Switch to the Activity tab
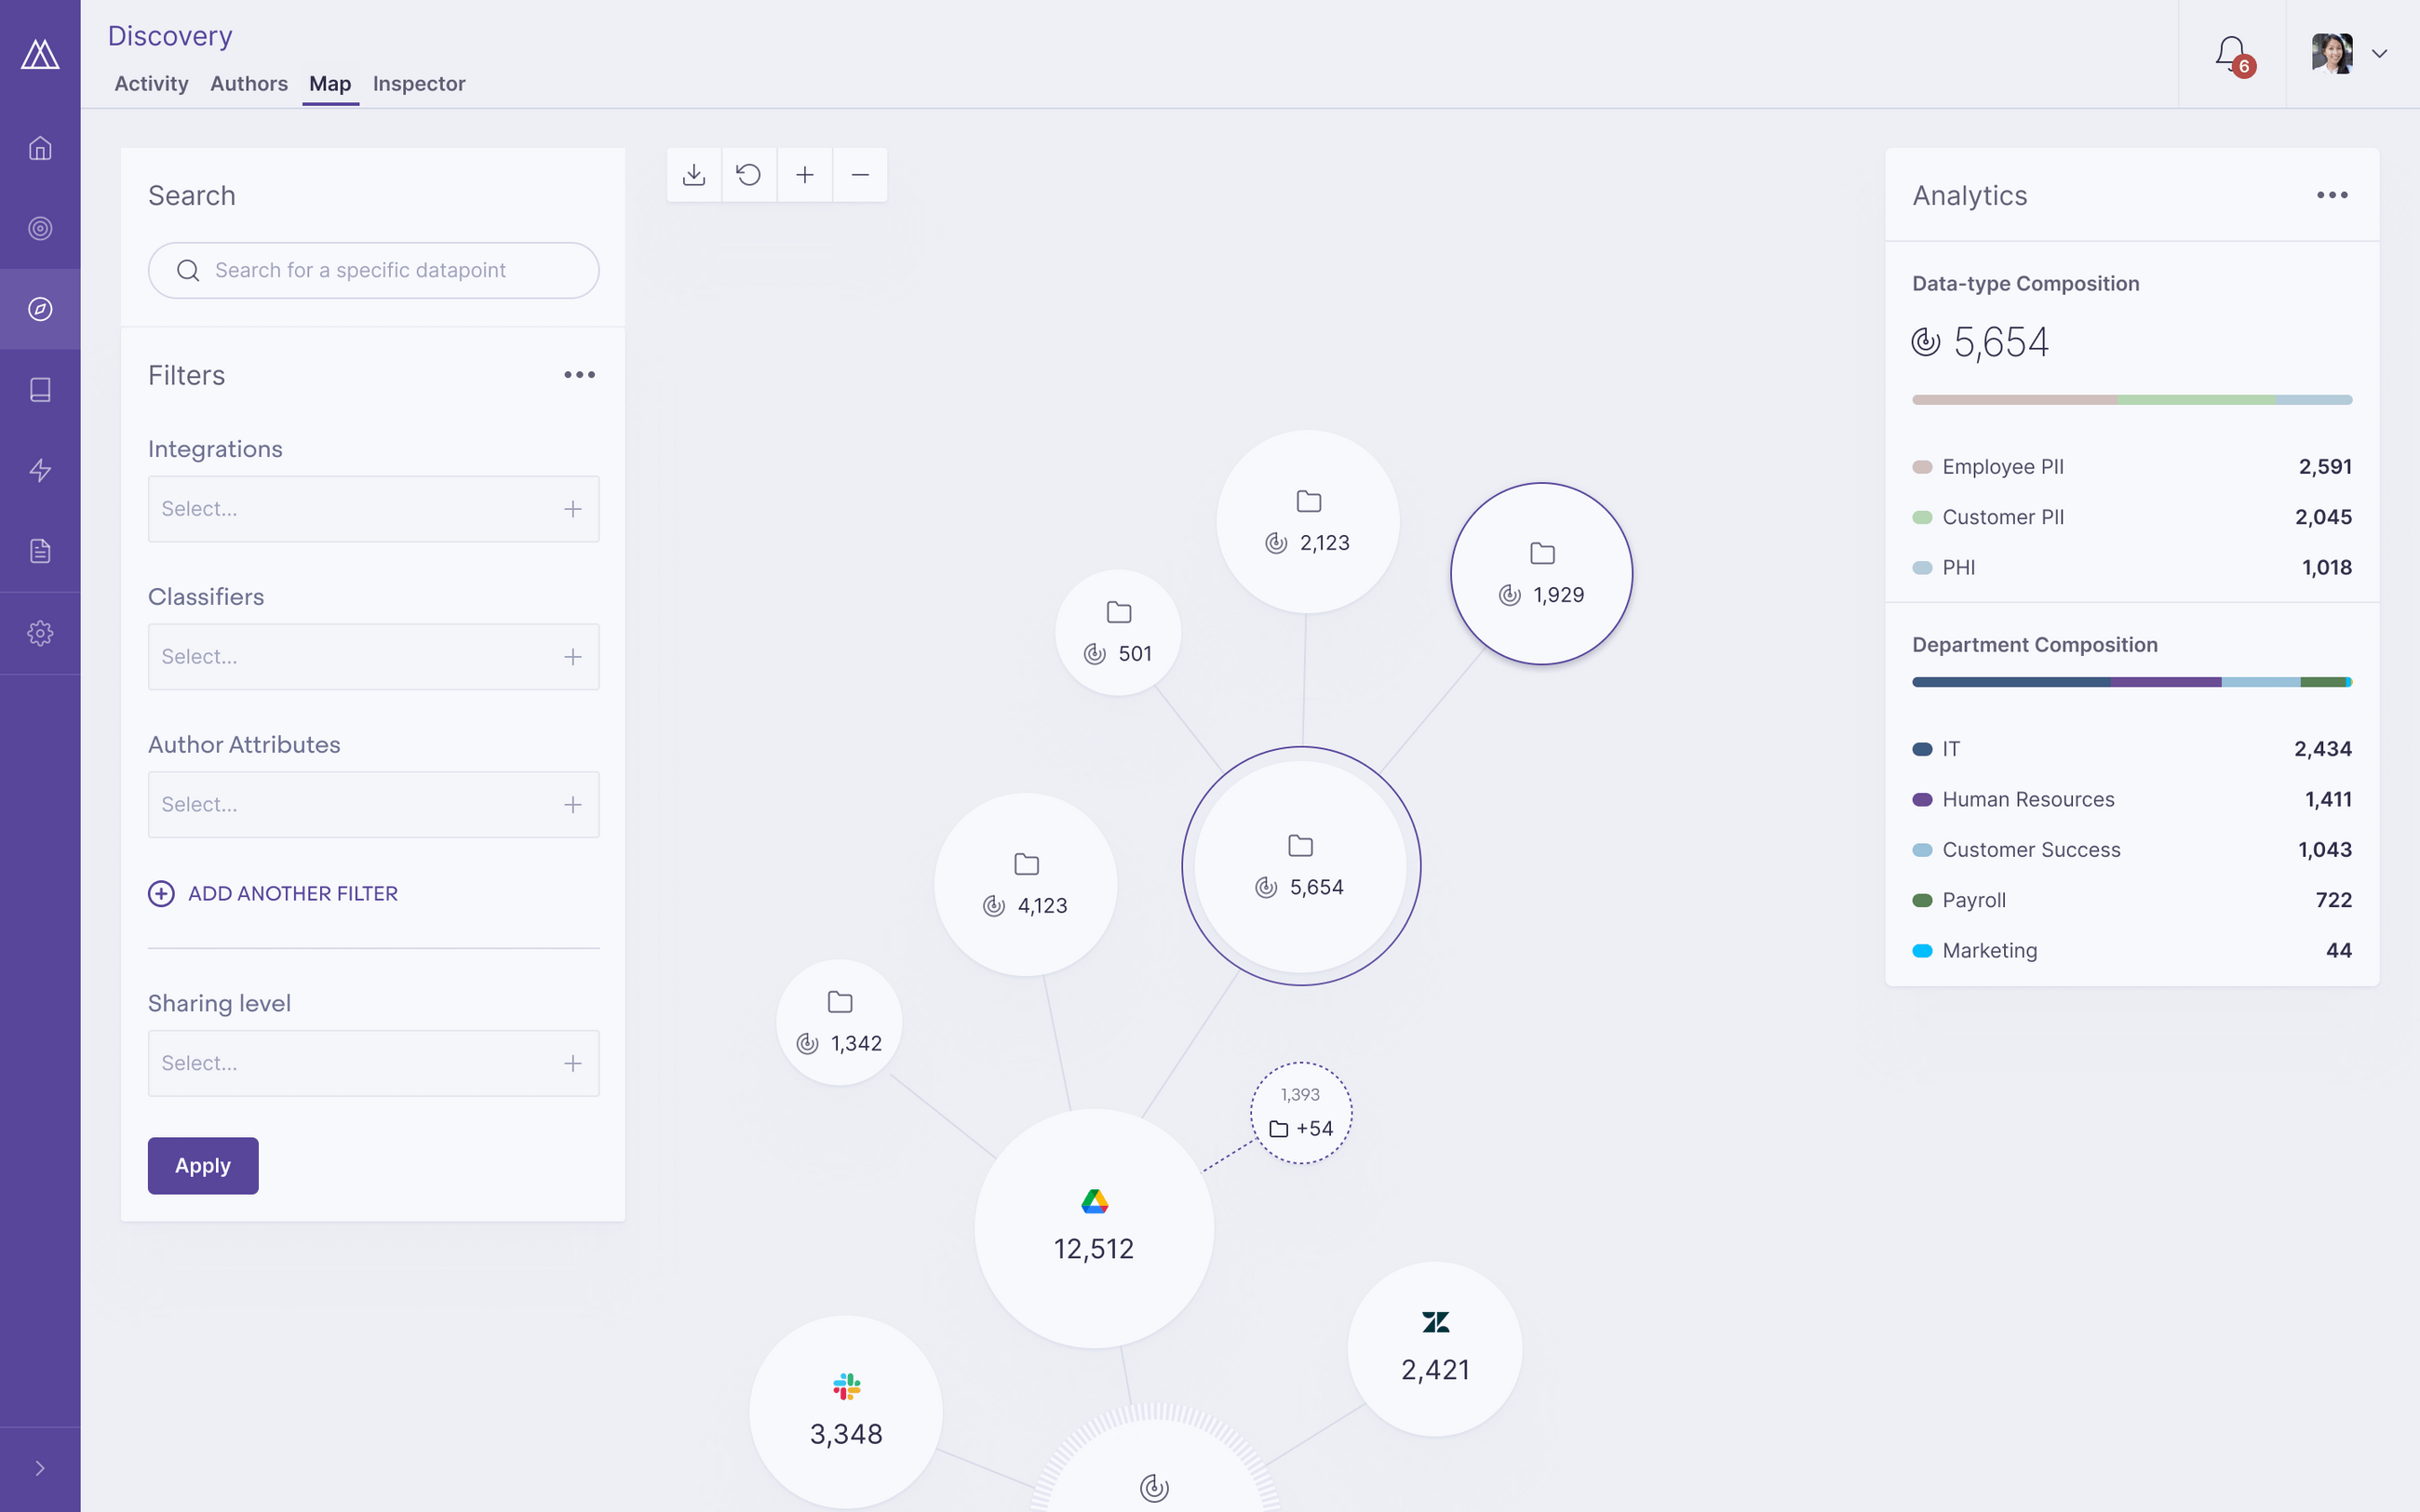 click(151, 84)
